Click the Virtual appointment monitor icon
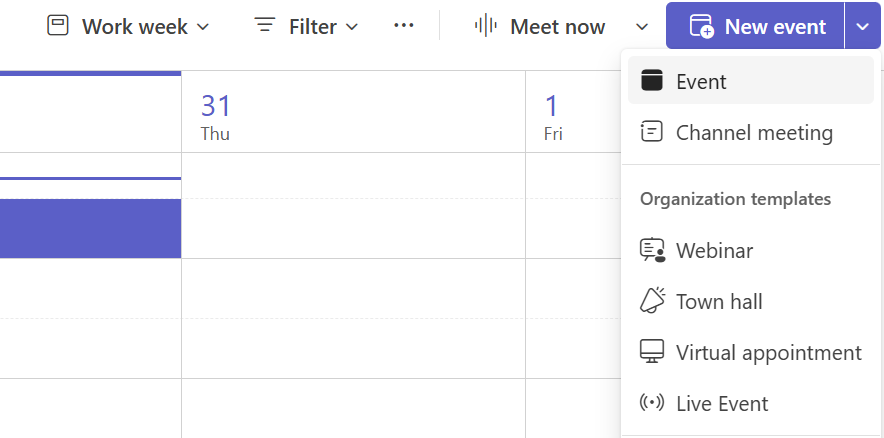The image size is (884, 438). coord(652,352)
